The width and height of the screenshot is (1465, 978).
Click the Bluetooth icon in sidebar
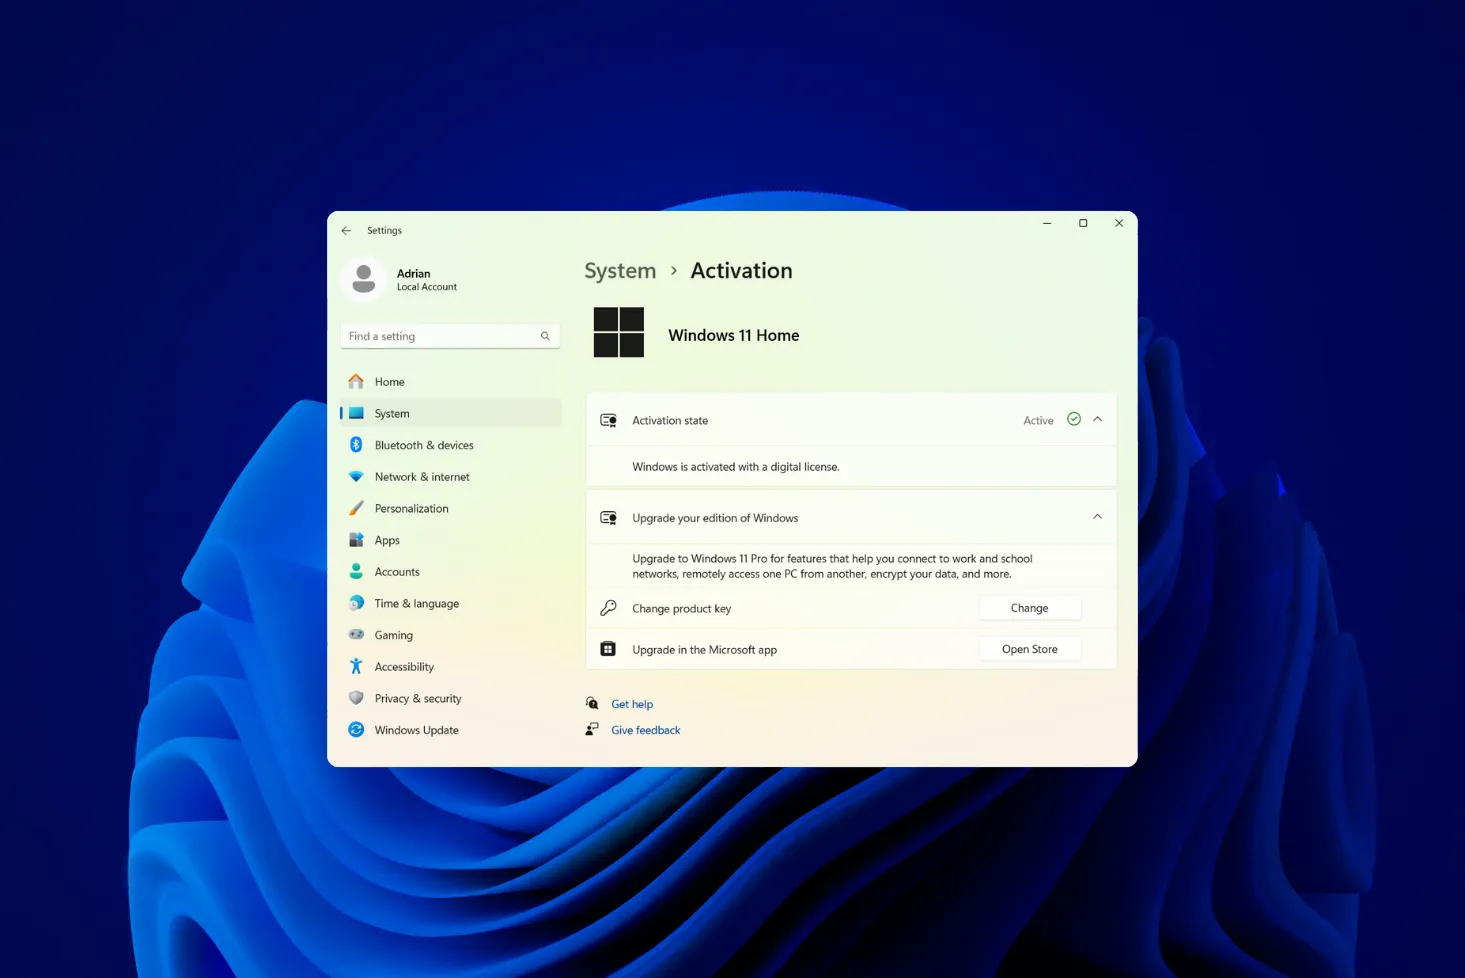coord(356,445)
